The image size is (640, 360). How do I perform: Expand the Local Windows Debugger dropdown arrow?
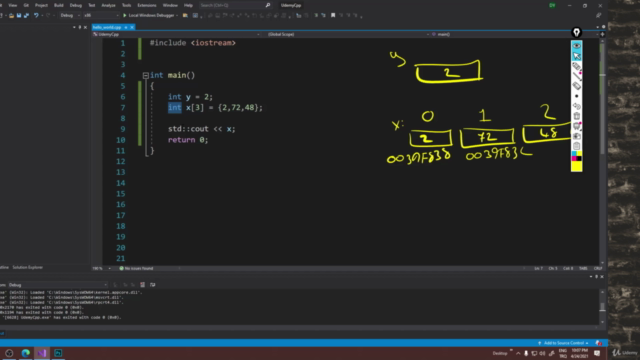pyautogui.click(x=177, y=16)
